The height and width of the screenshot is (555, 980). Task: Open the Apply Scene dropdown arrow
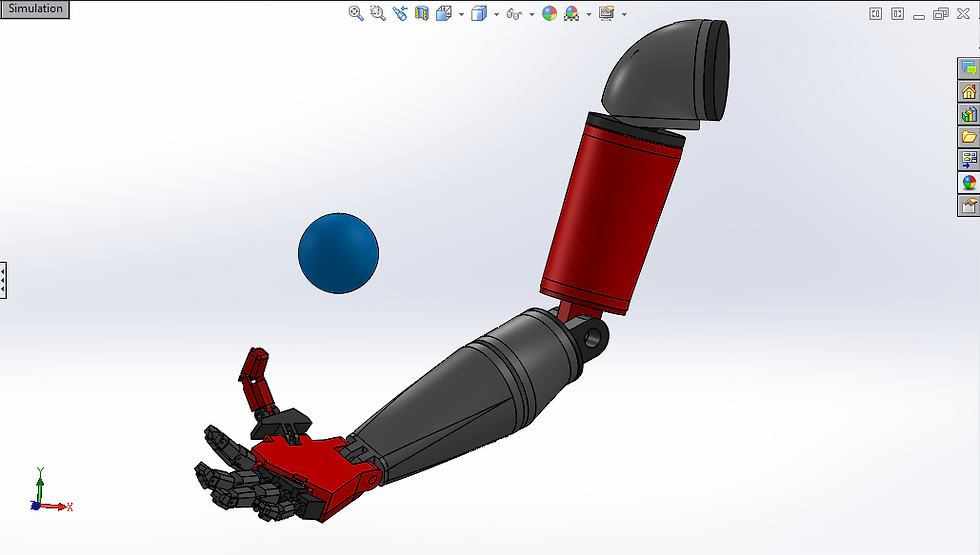tap(589, 14)
